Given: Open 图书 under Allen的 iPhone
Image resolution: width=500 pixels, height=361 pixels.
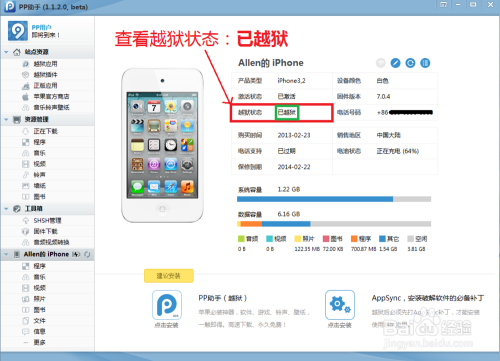Looking at the screenshot, I should (x=39, y=310).
